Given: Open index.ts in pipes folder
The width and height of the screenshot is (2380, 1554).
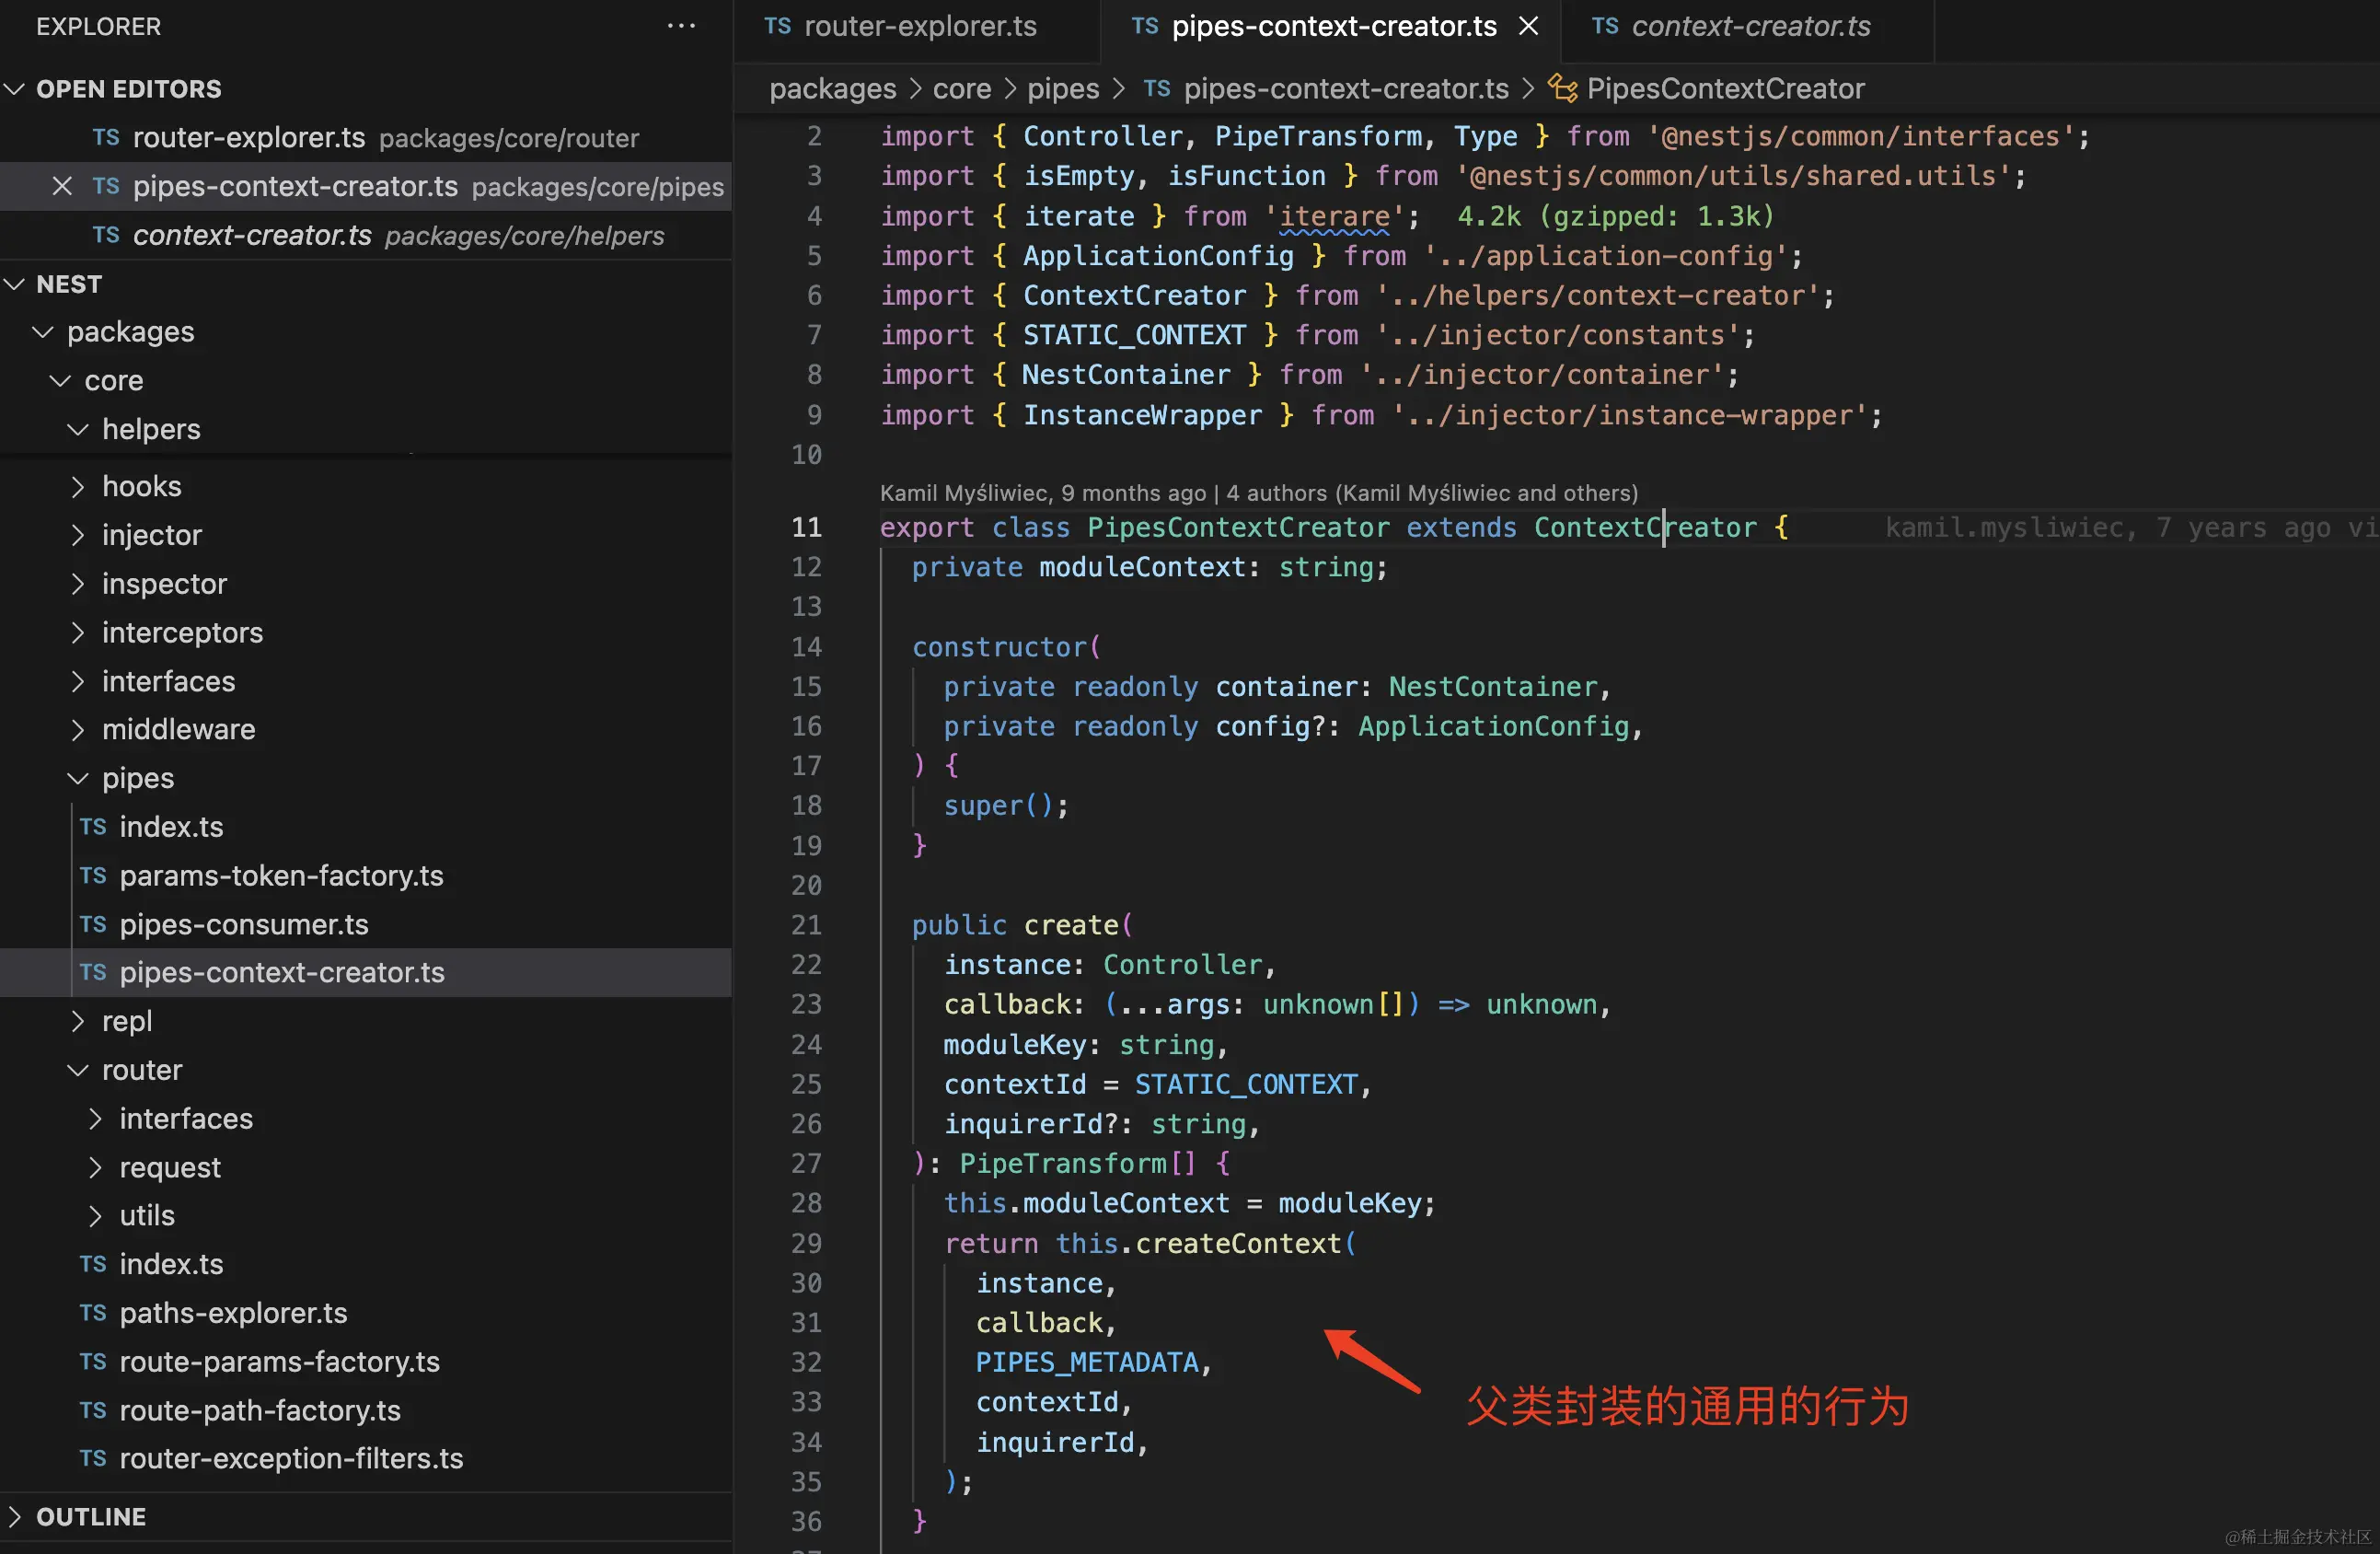Looking at the screenshot, I should [x=366, y=827].
